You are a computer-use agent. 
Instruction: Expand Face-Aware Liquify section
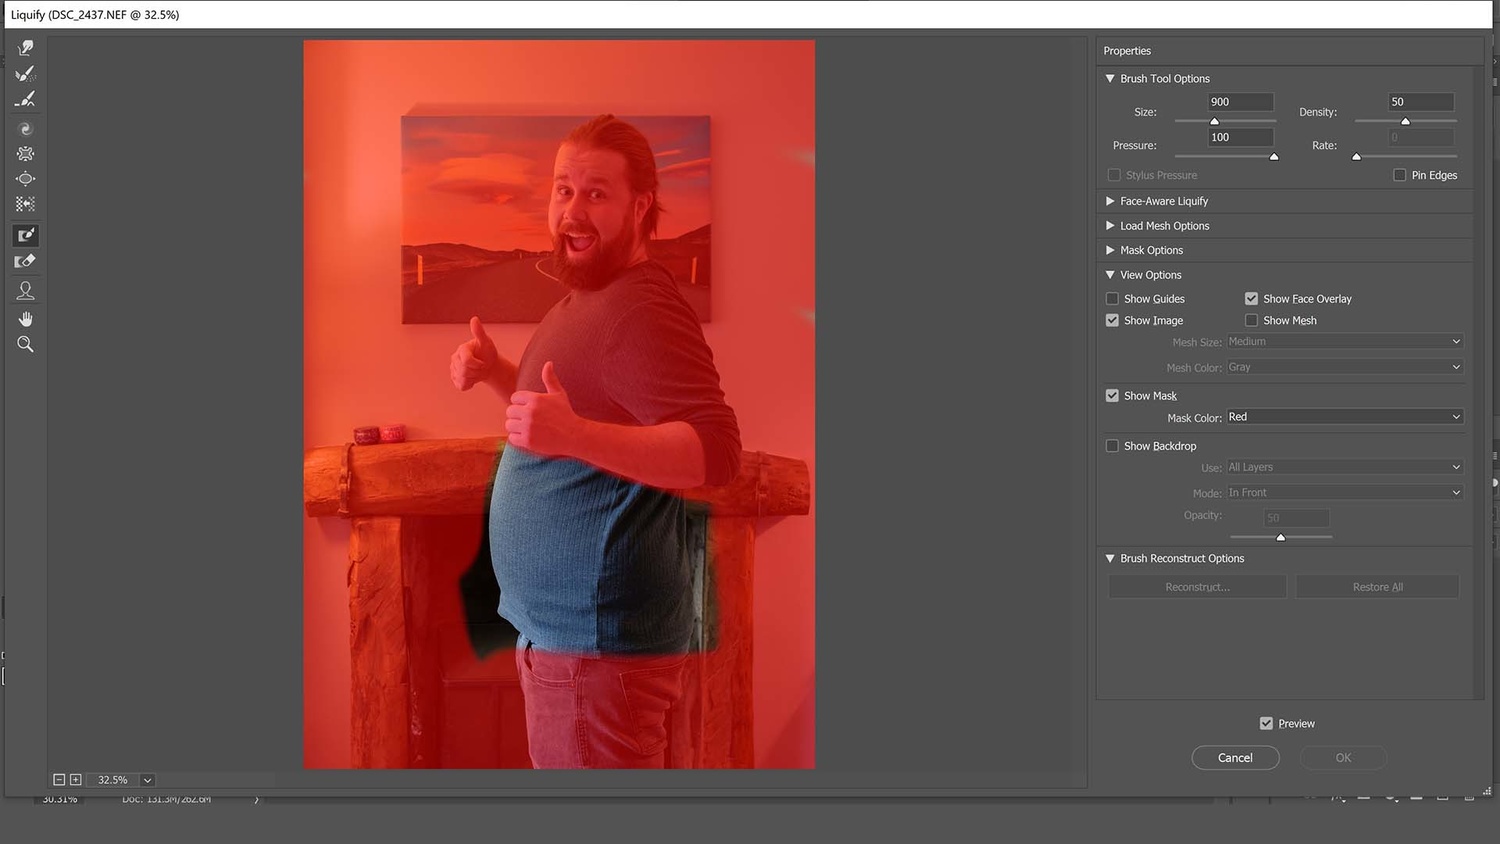pos(1110,201)
